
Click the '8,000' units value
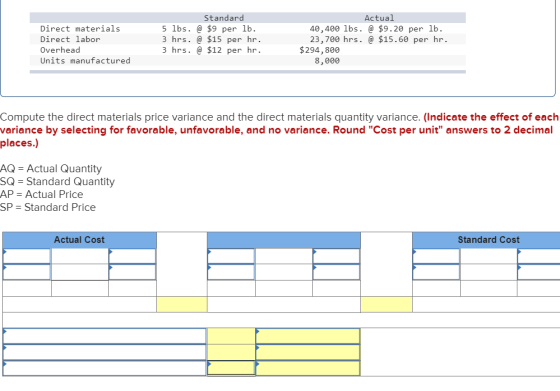327,61
